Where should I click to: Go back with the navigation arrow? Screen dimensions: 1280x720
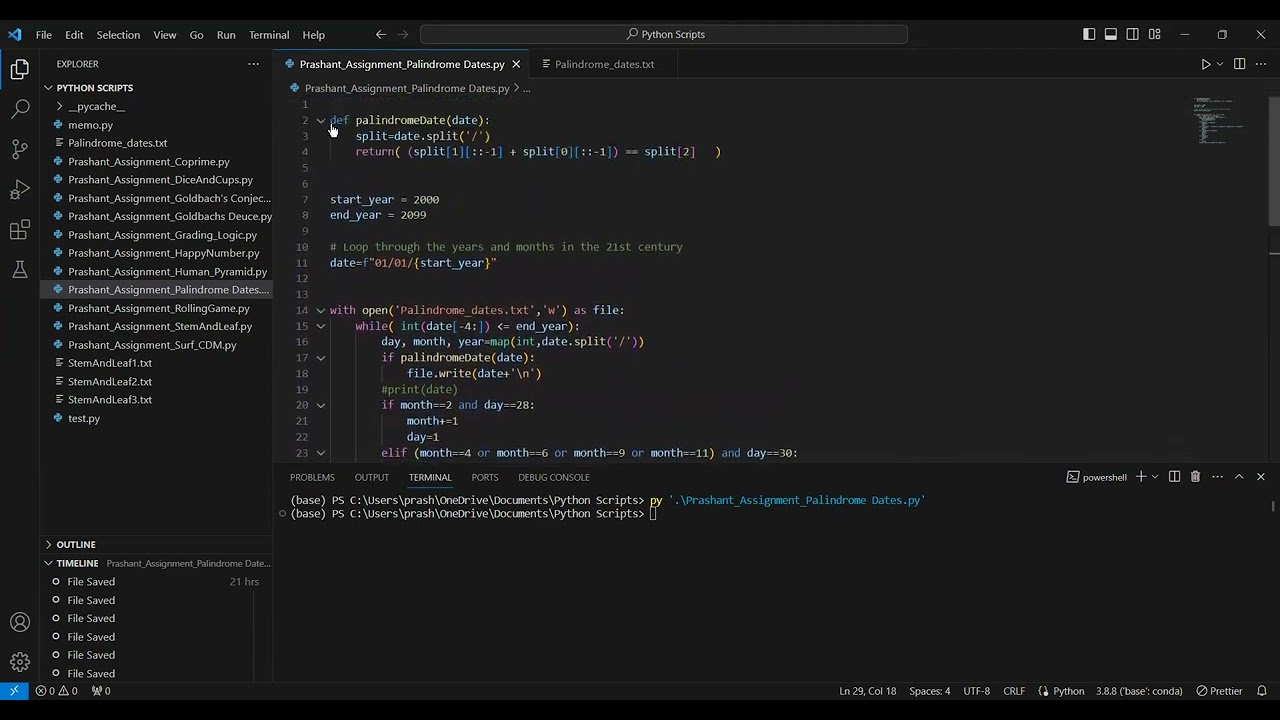click(x=381, y=34)
